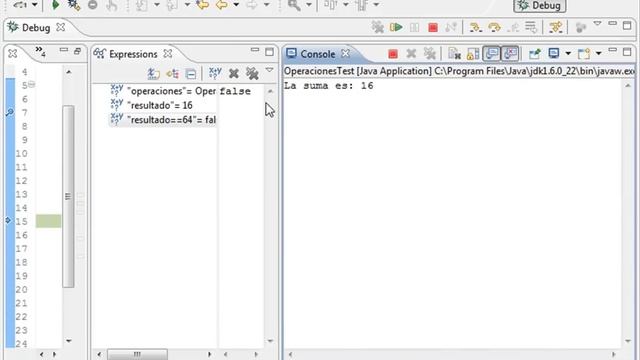The height and width of the screenshot is (360, 640).
Task: Remove all terminated launches in the Console
Action: [429, 54]
